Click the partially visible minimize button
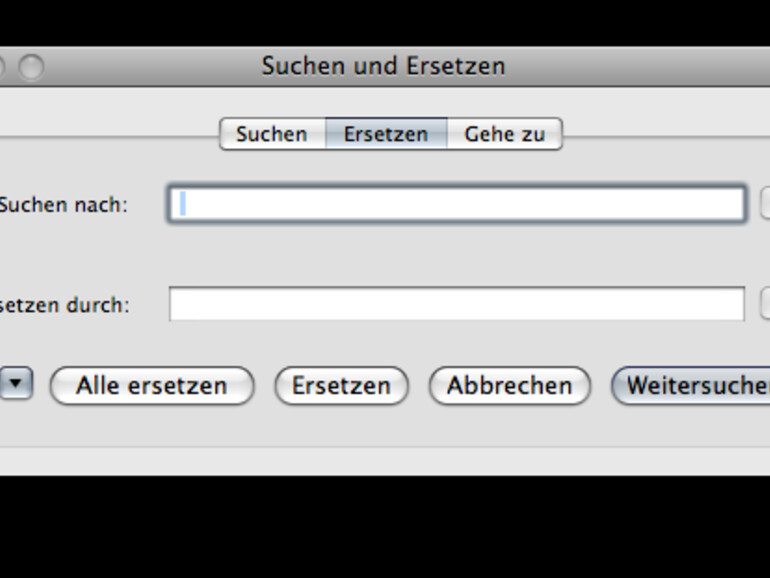Viewport: 770px width, 578px height. [2, 67]
